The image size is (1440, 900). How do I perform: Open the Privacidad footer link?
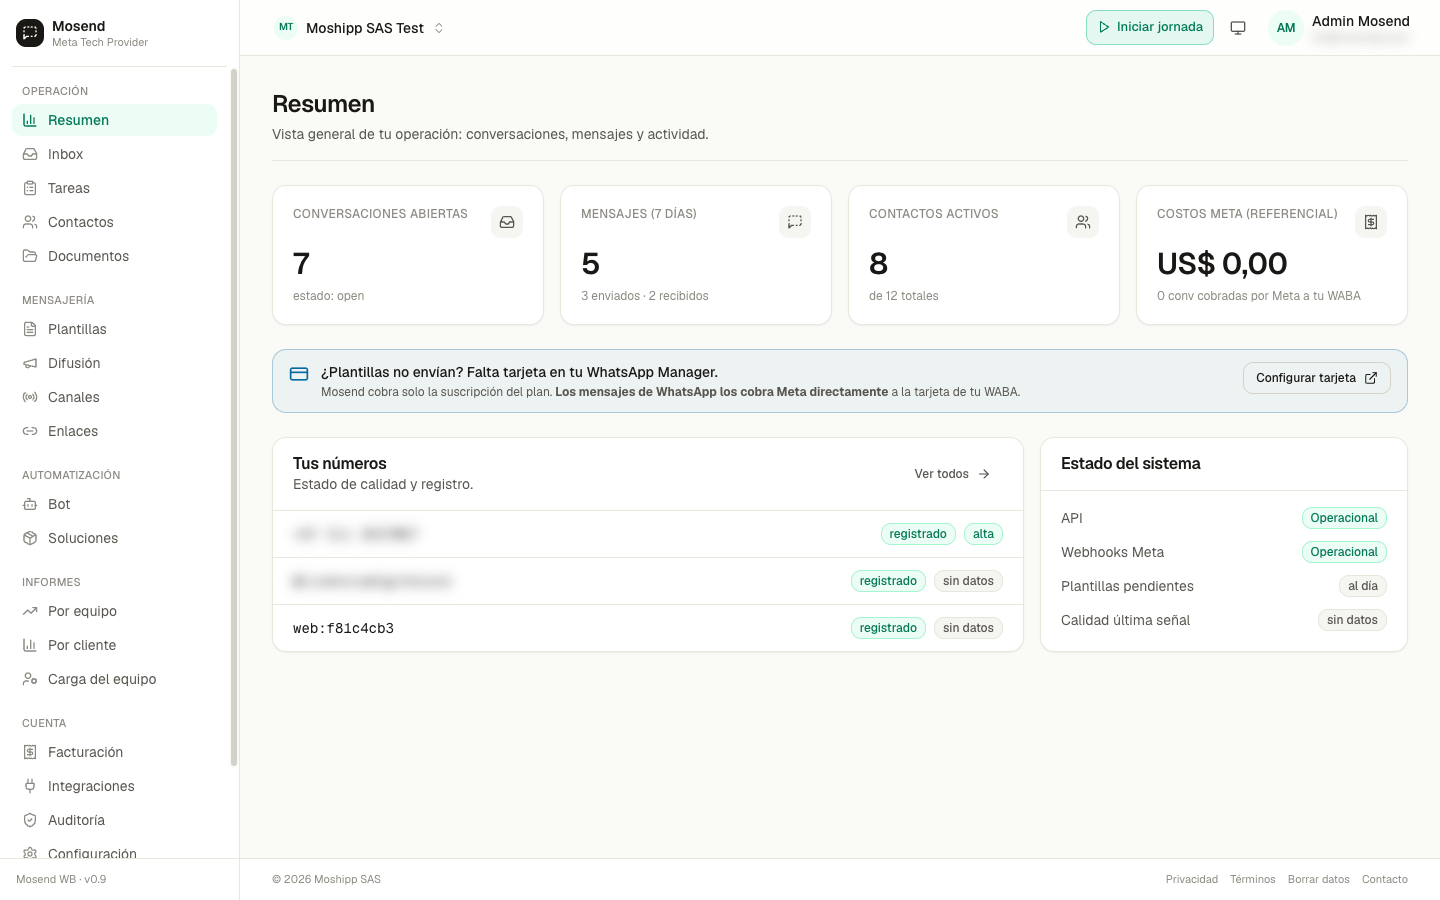[x=1192, y=880]
